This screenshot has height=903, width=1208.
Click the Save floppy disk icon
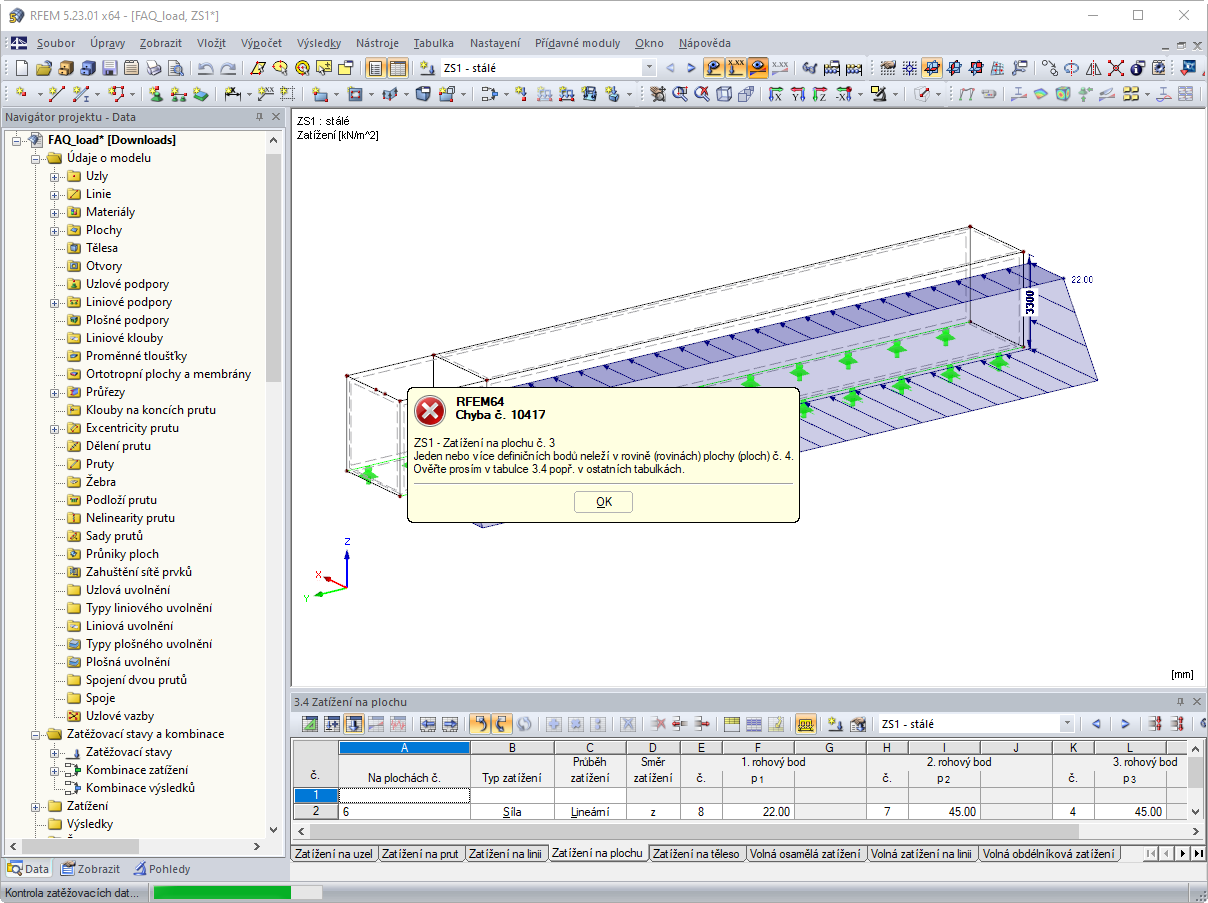109,68
